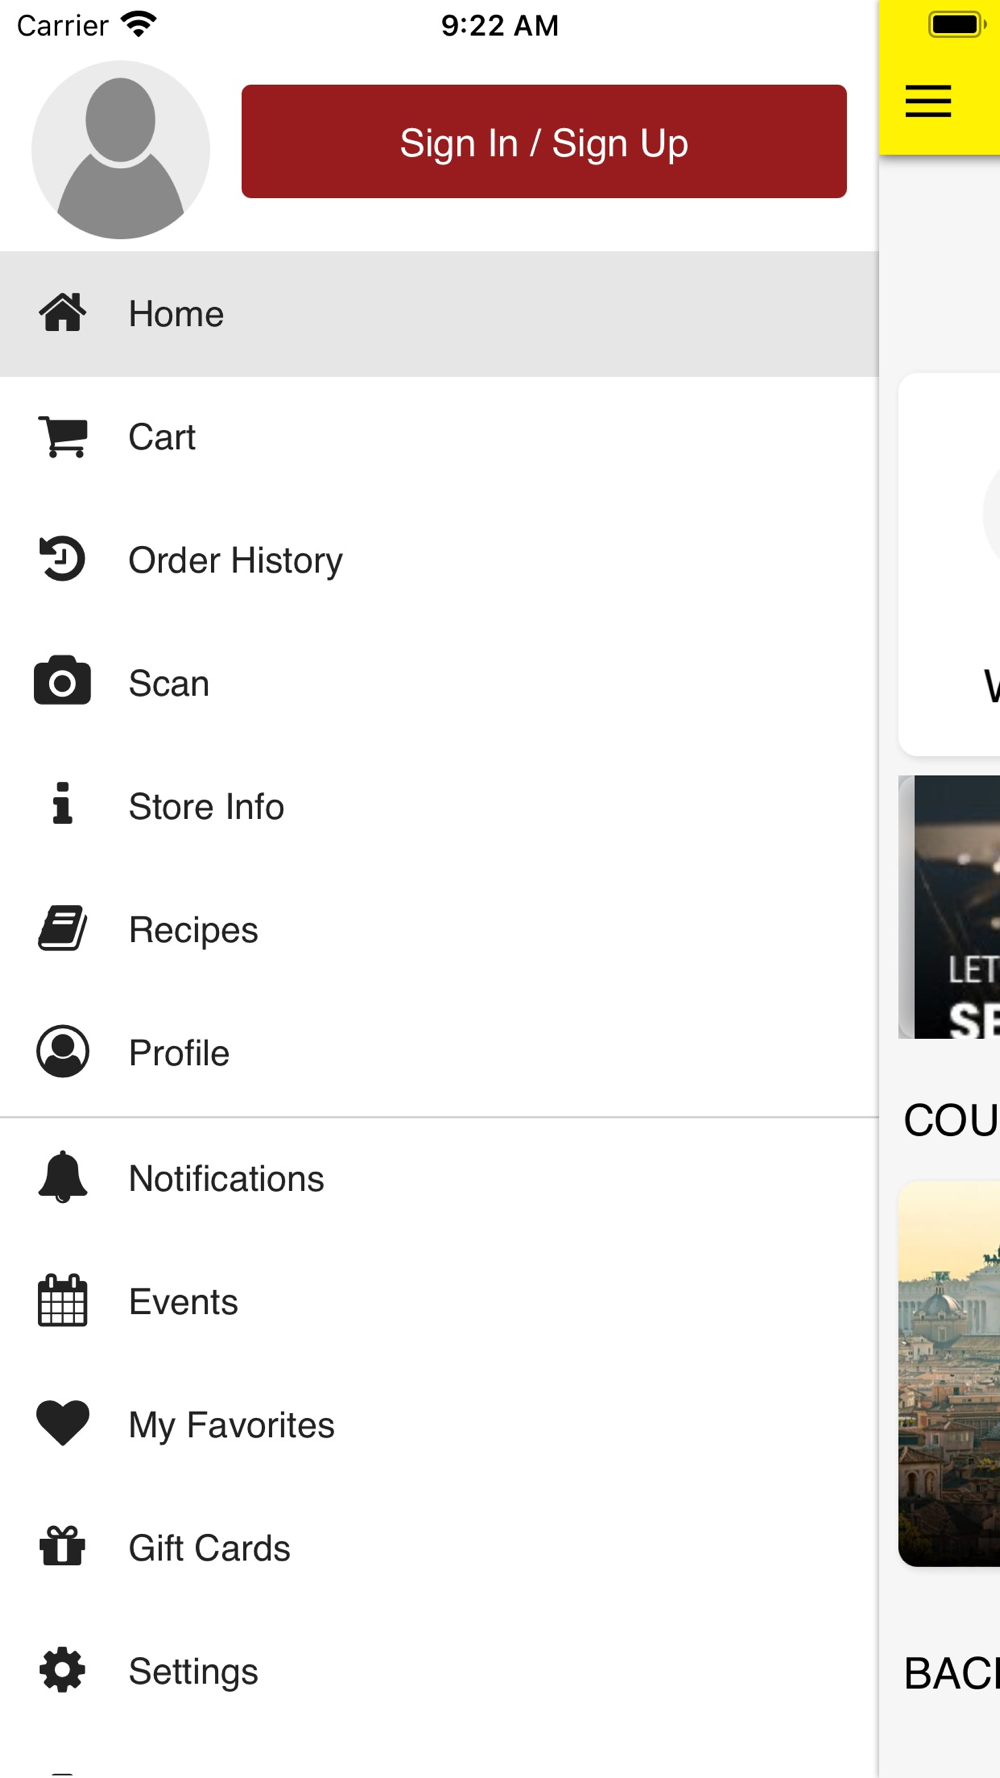Tap the Notifications bell icon
Image resolution: width=1000 pixels, height=1778 pixels.
point(62,1177)
